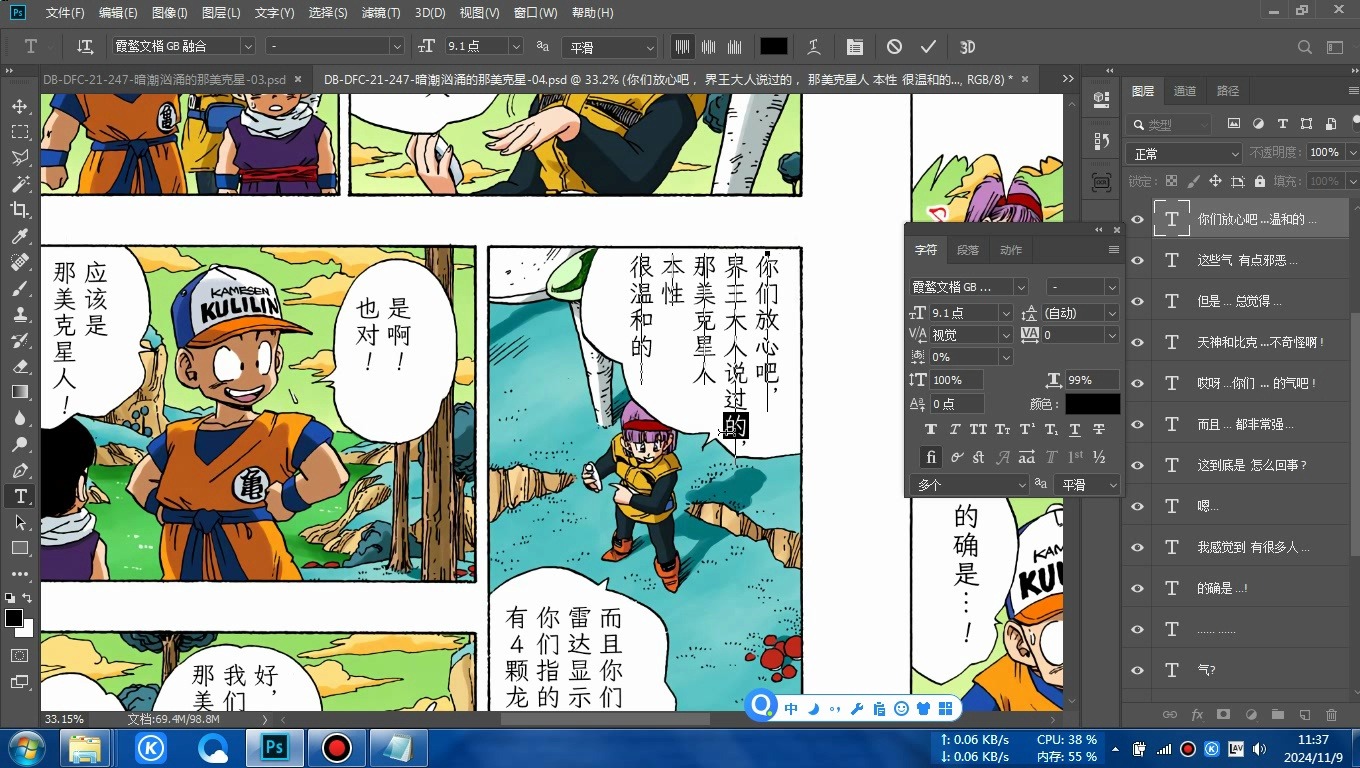
Task: Filter layers by pixel layers icon
Action: click(x=1234, y=124)
